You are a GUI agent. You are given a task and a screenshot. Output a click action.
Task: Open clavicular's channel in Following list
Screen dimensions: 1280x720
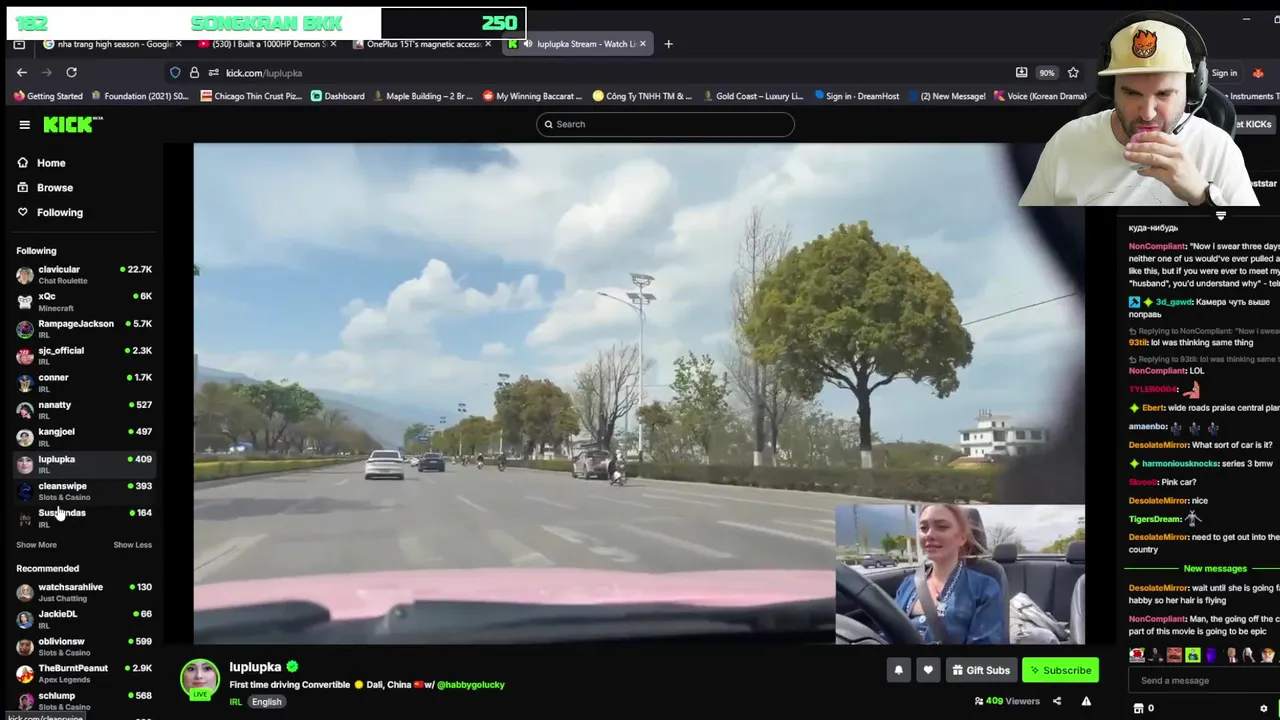tap(84, 274)
